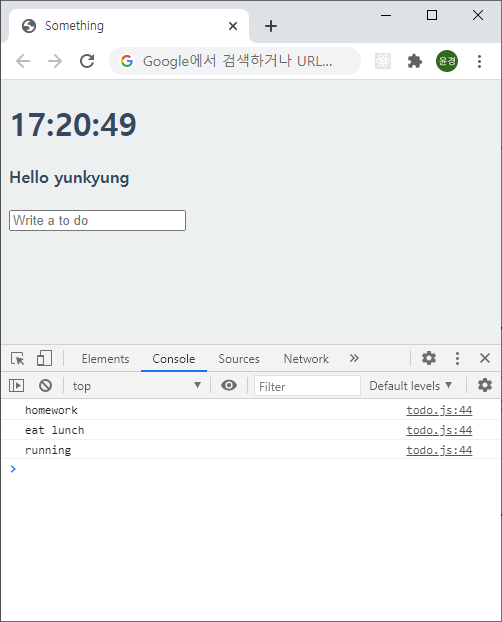Open DevTools settings gear
The height and width of the screenshot is (622, 502).
point(429,358)
